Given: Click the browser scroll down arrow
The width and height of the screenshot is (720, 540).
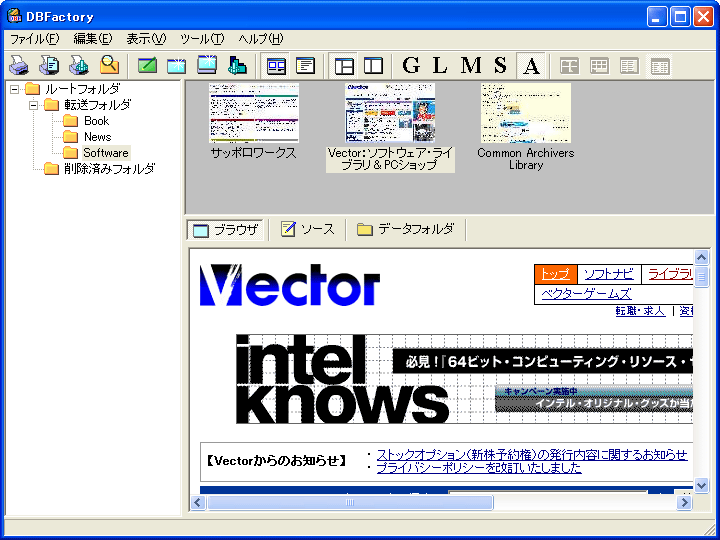Looking at the screenshot, I should (x=701, y=485).
